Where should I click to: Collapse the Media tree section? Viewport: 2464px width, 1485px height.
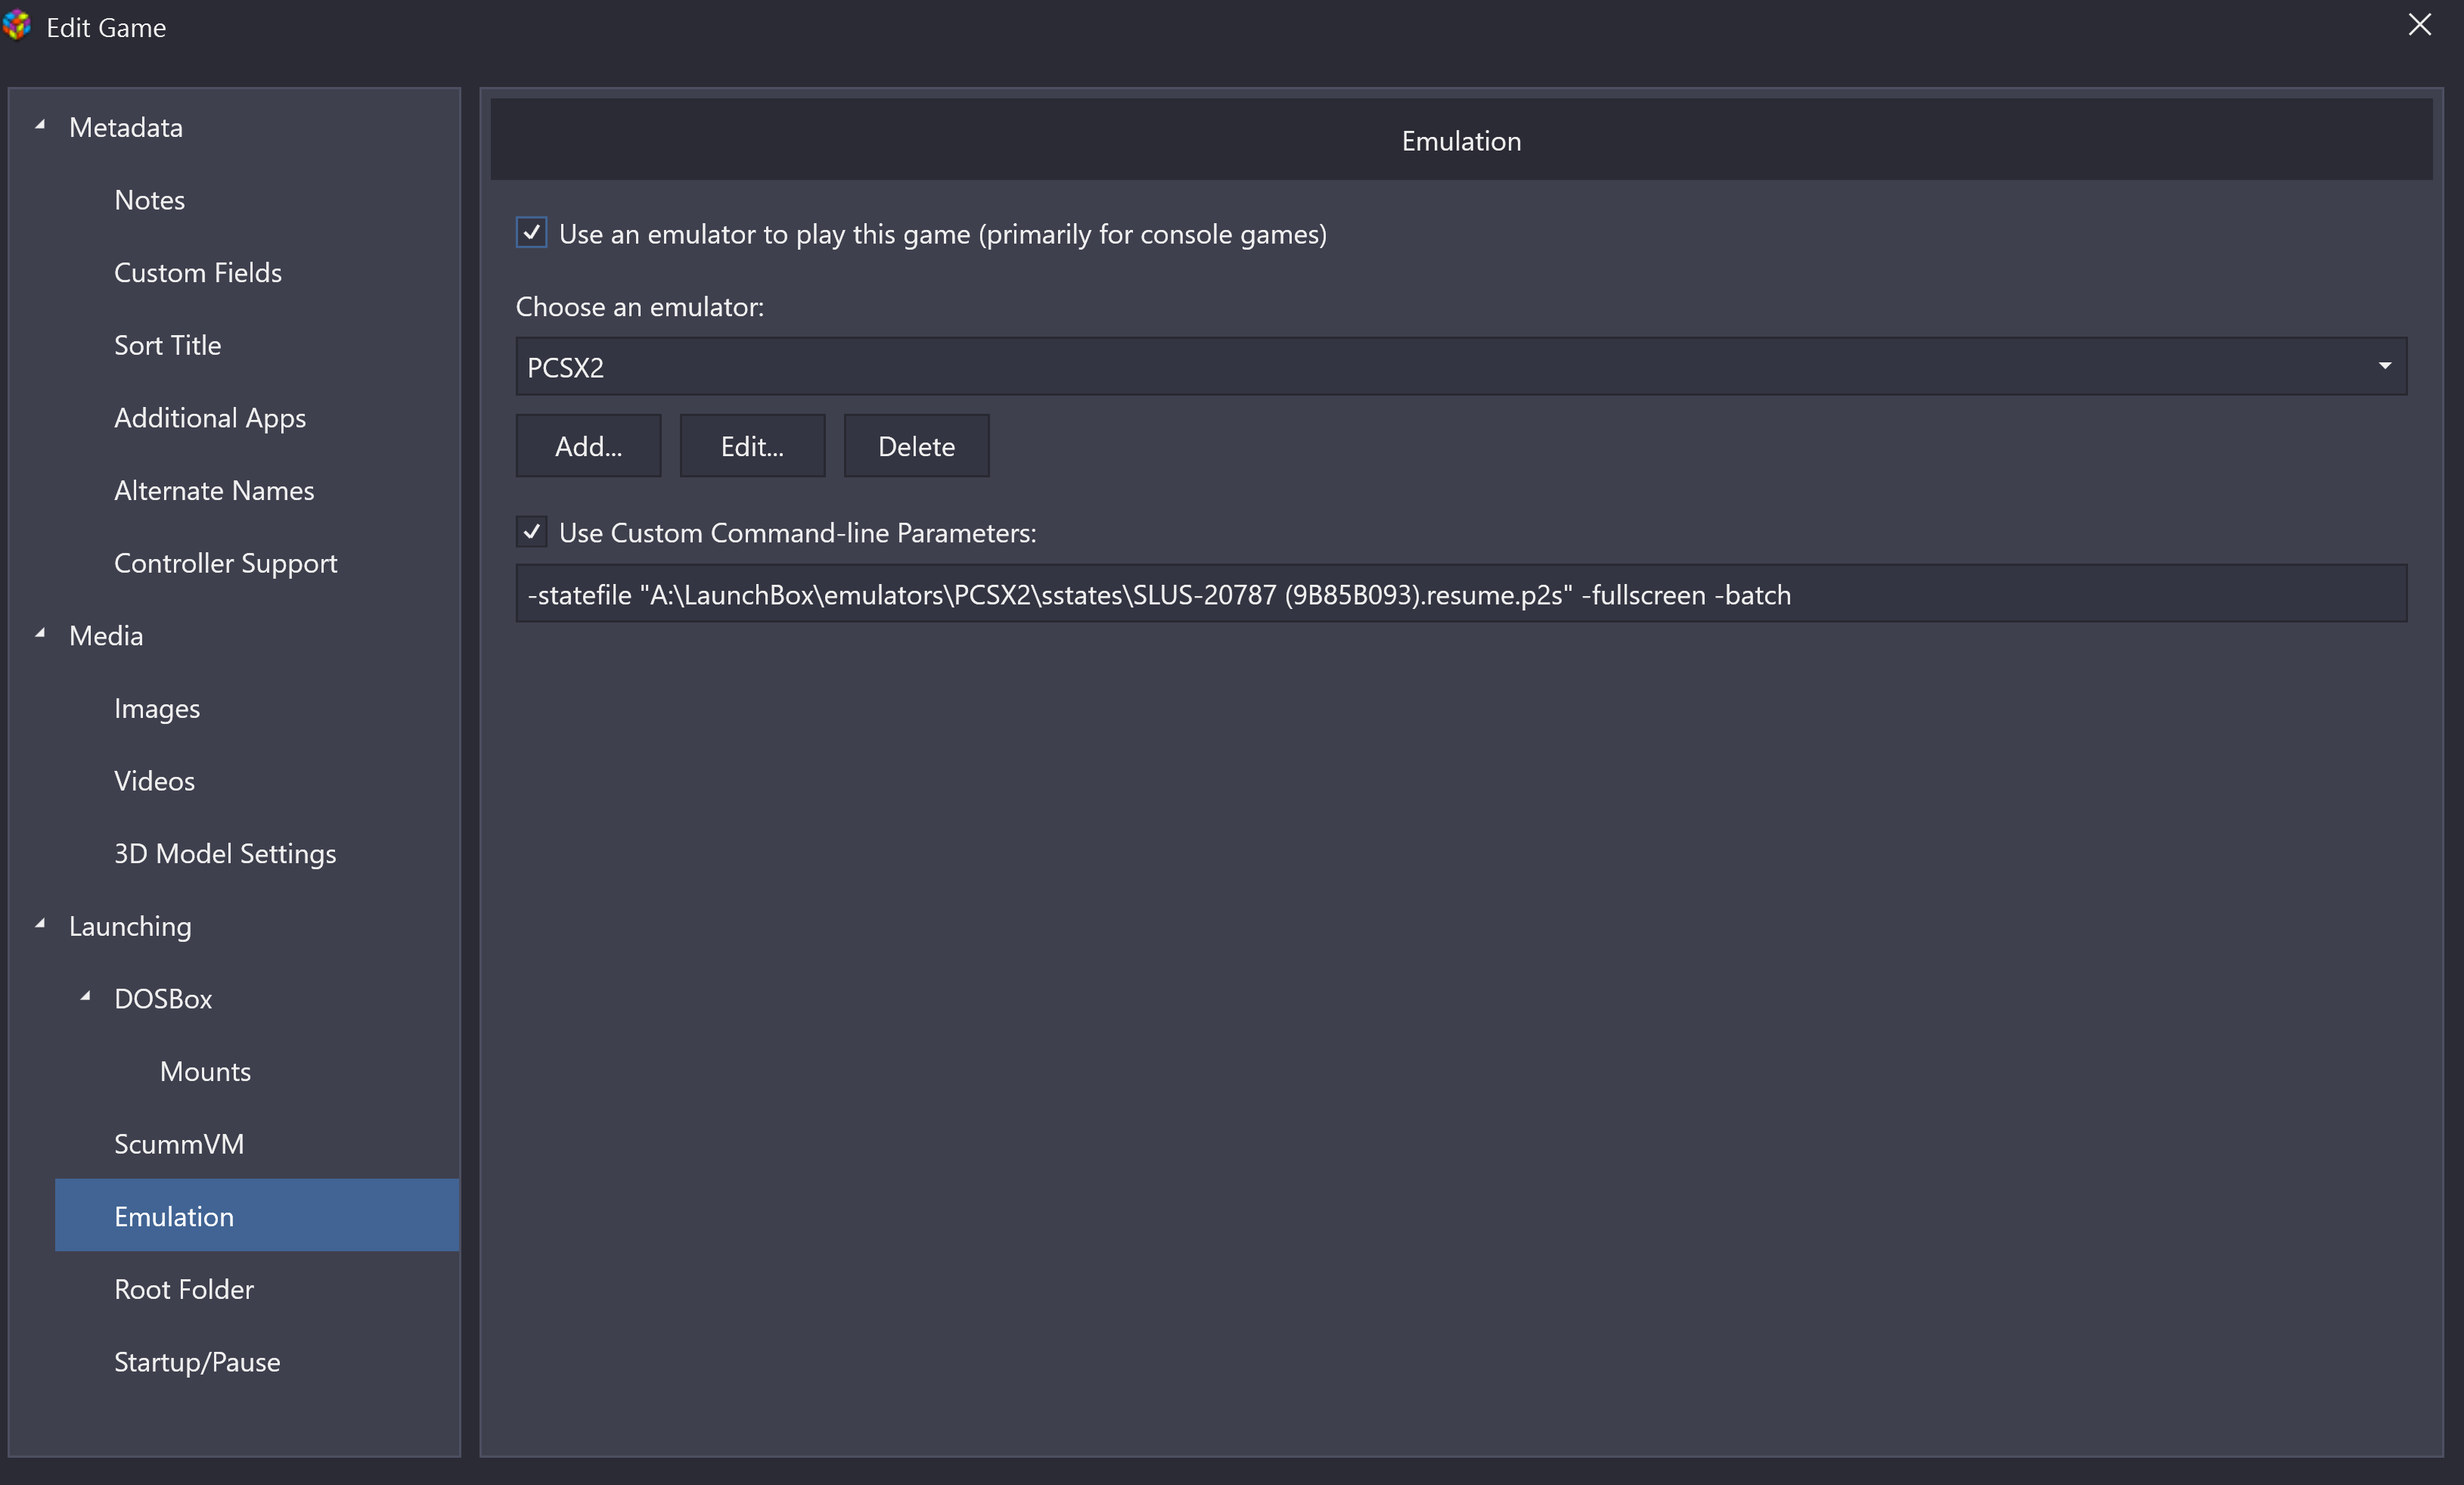tap(41, 634)
